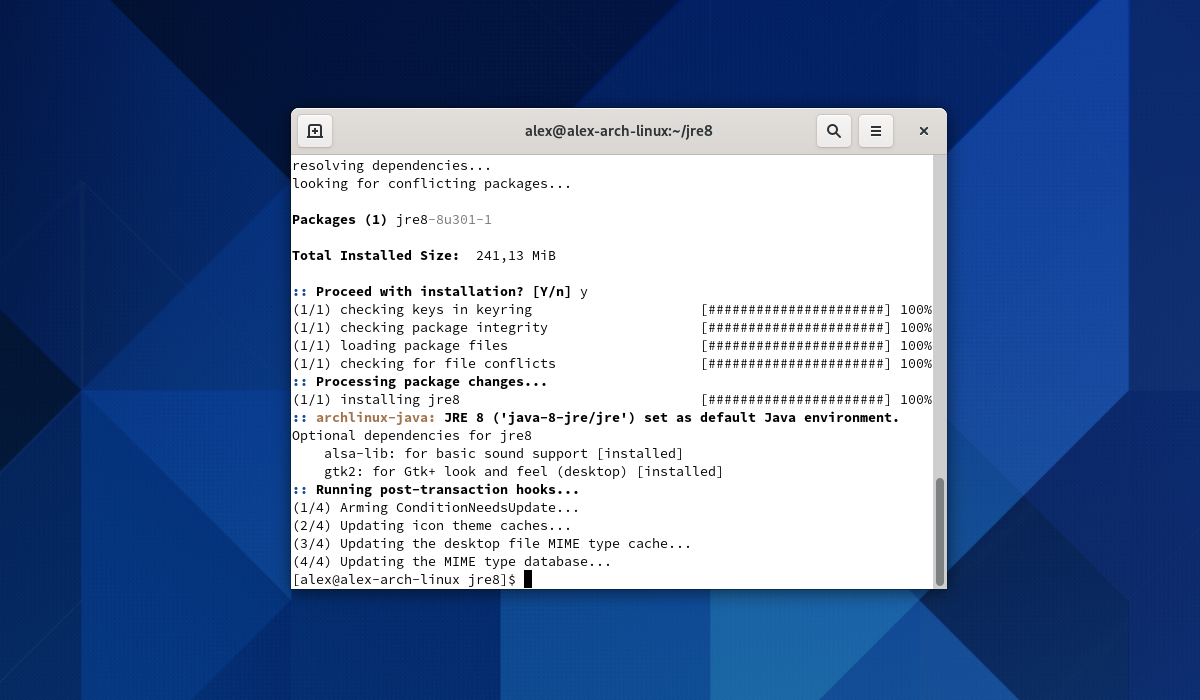Click the 'checking package integrity' line

coord(612,327)
